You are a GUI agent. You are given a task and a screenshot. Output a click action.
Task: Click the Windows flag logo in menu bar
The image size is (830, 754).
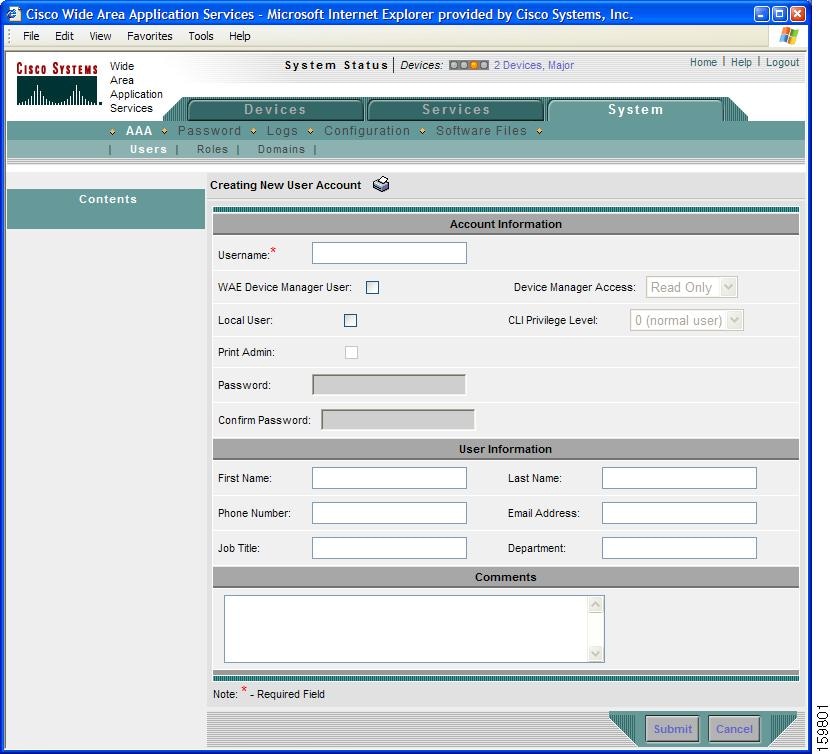coord(789,36)
